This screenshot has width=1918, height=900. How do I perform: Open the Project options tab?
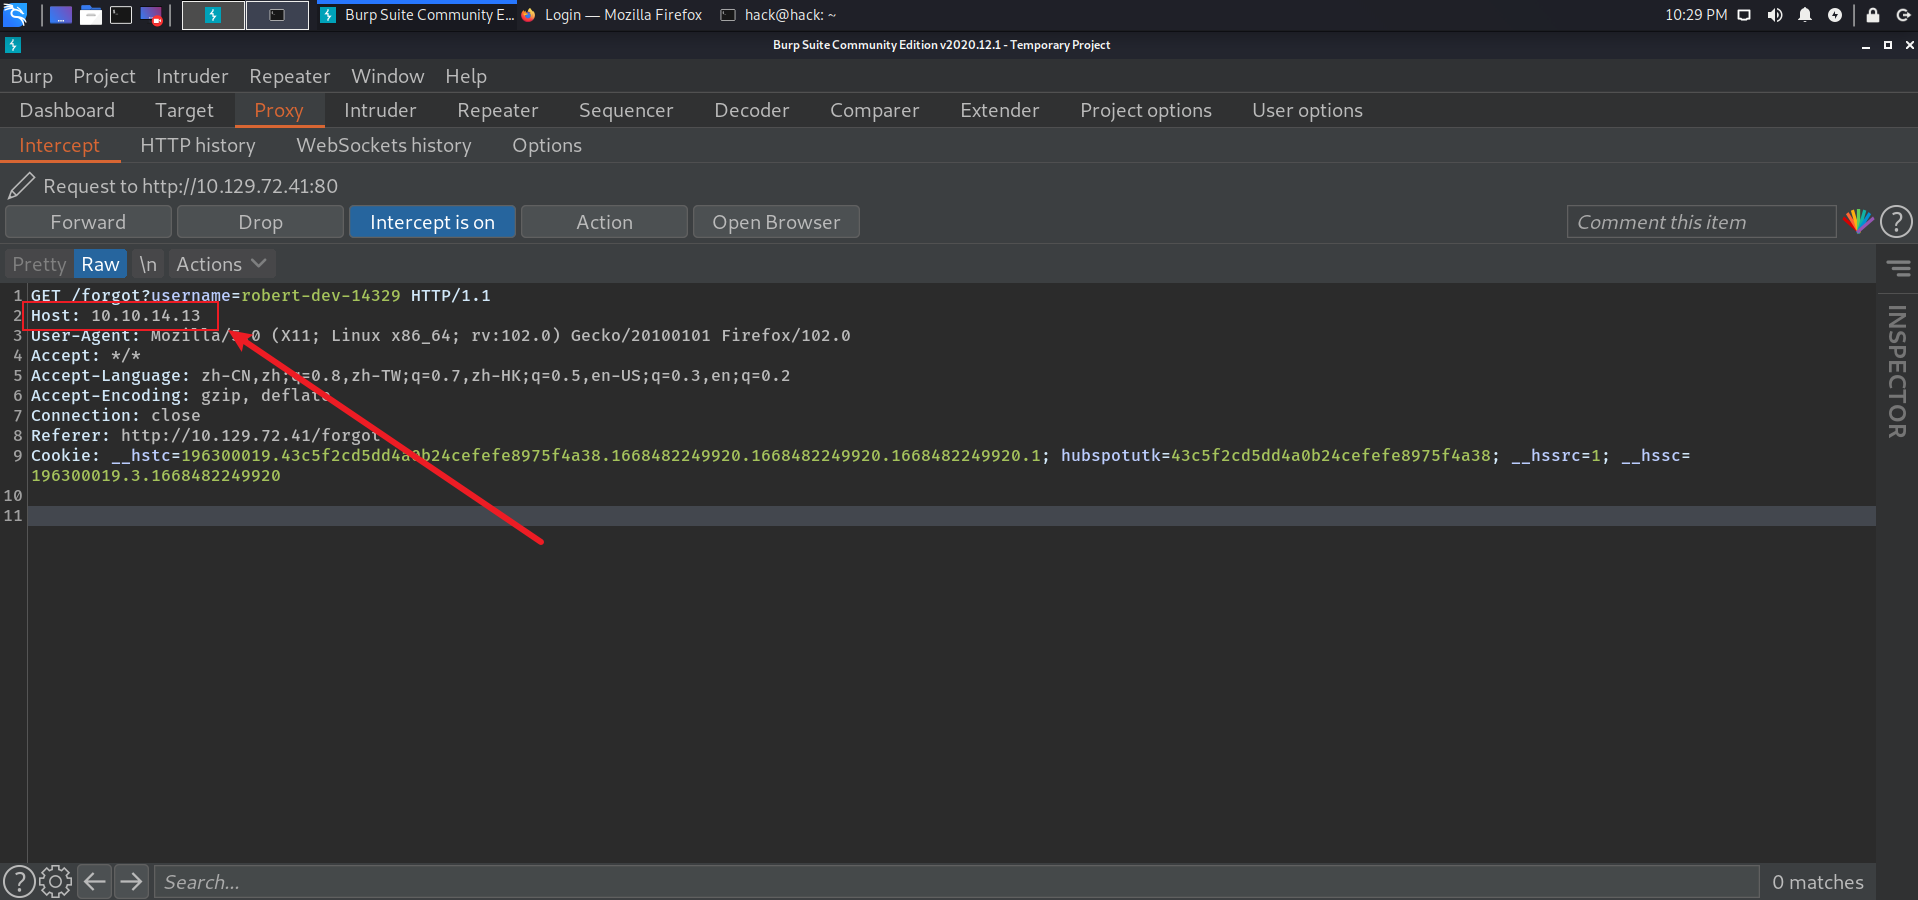coord(1146,110)
